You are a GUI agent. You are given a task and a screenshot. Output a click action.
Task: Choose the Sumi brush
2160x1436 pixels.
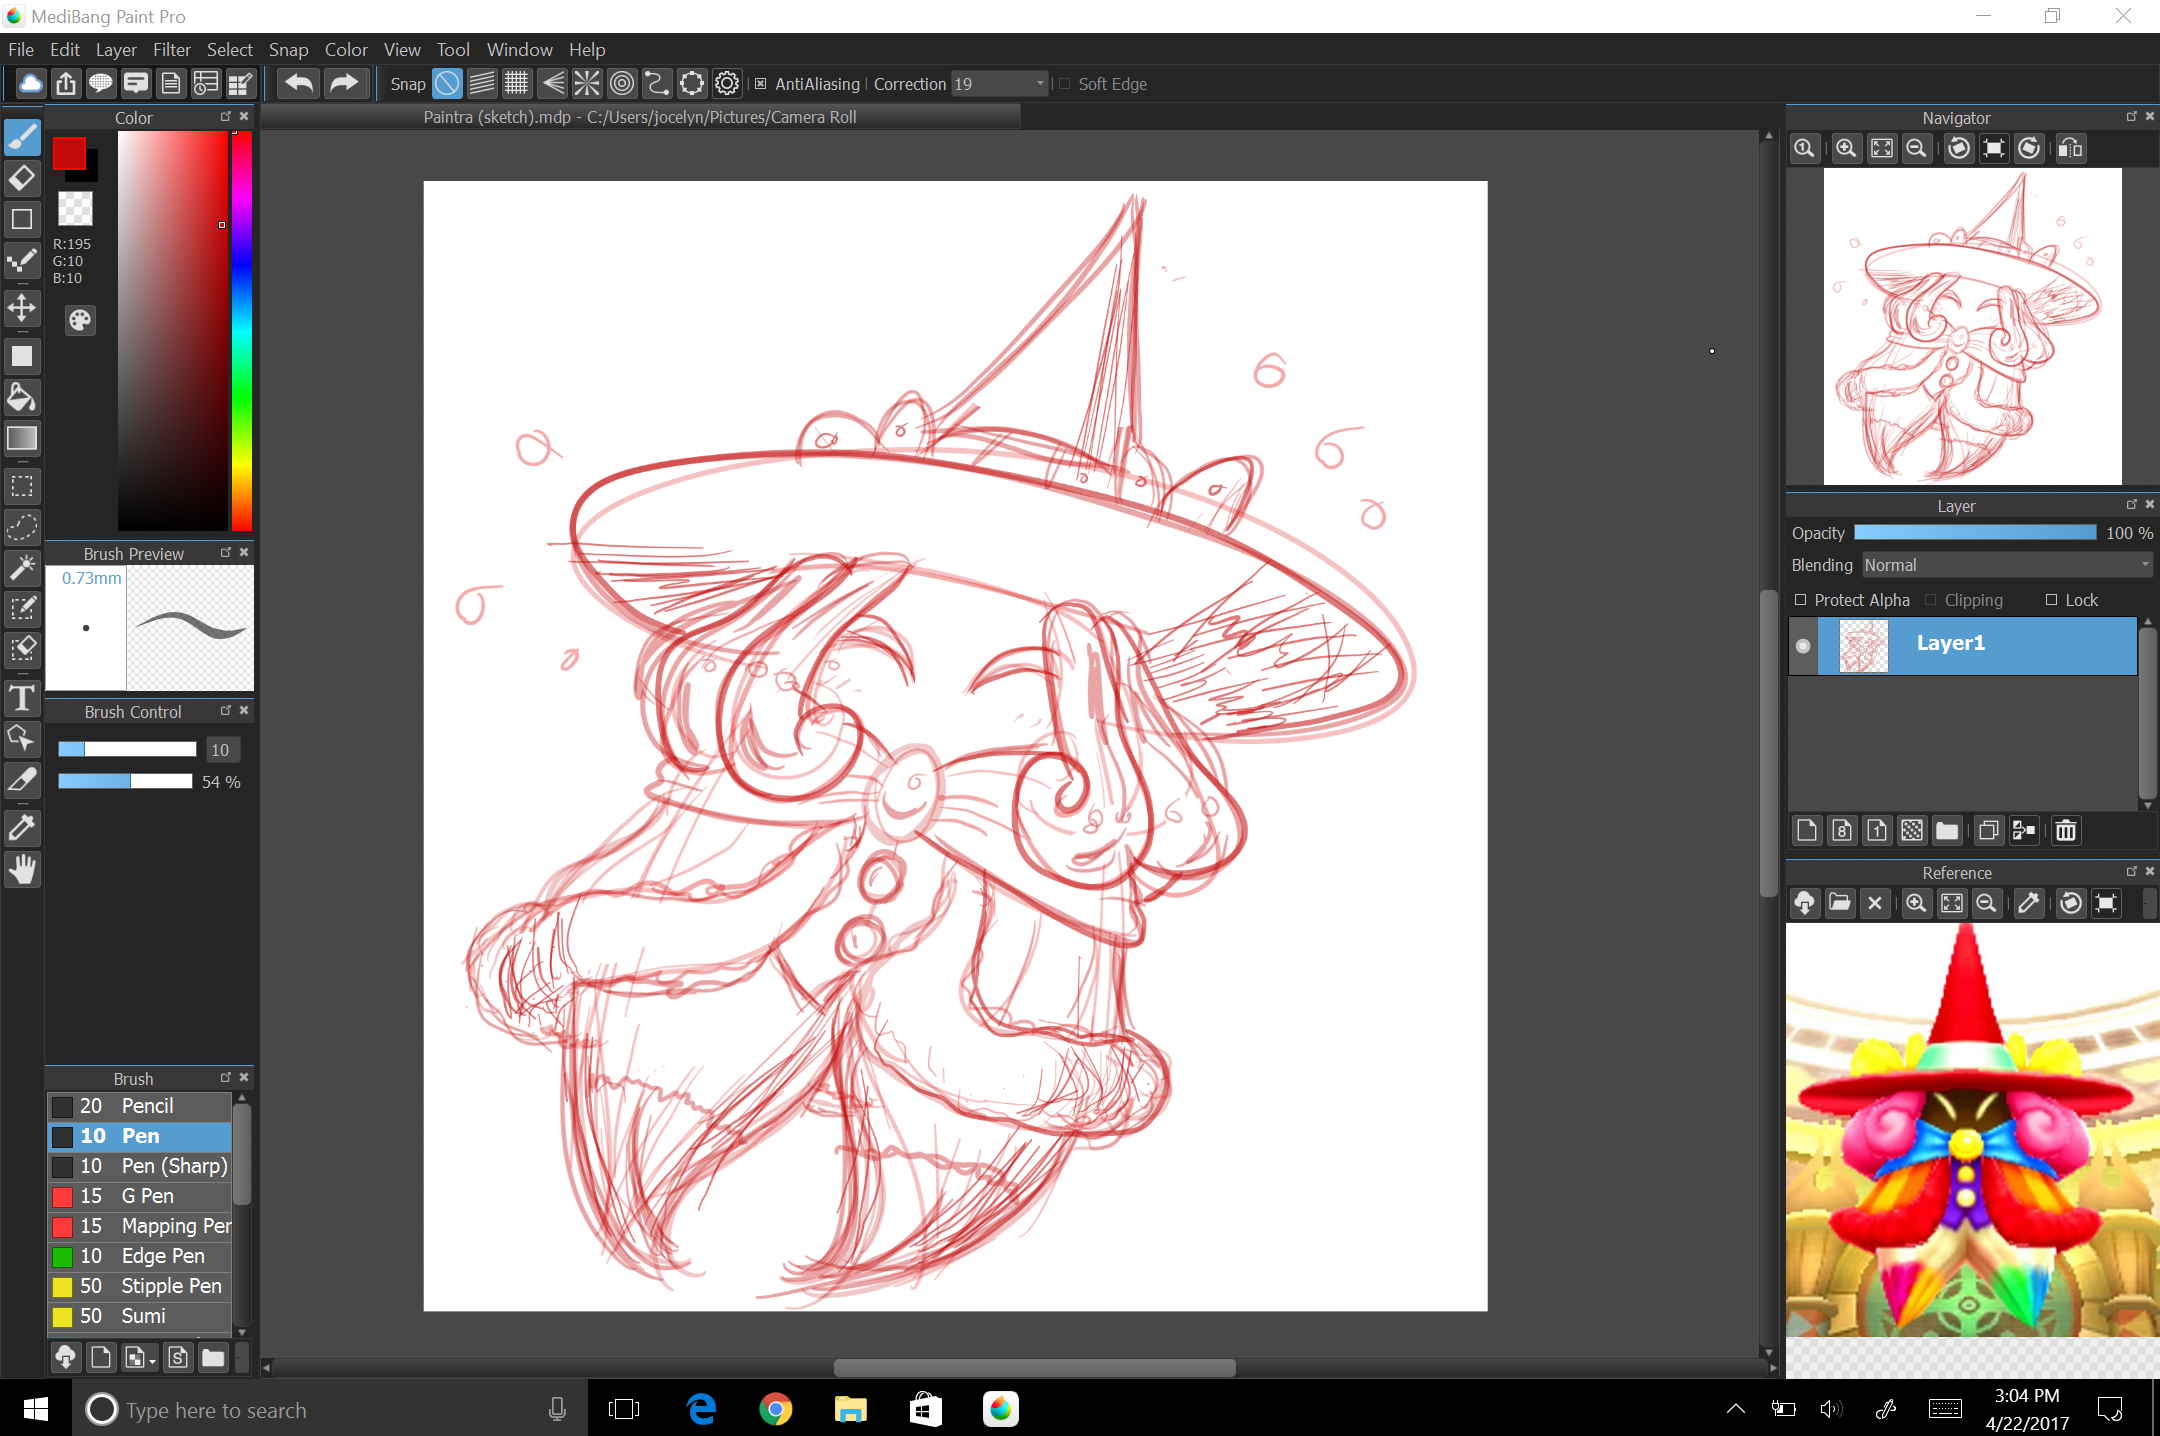point(140,1316)
